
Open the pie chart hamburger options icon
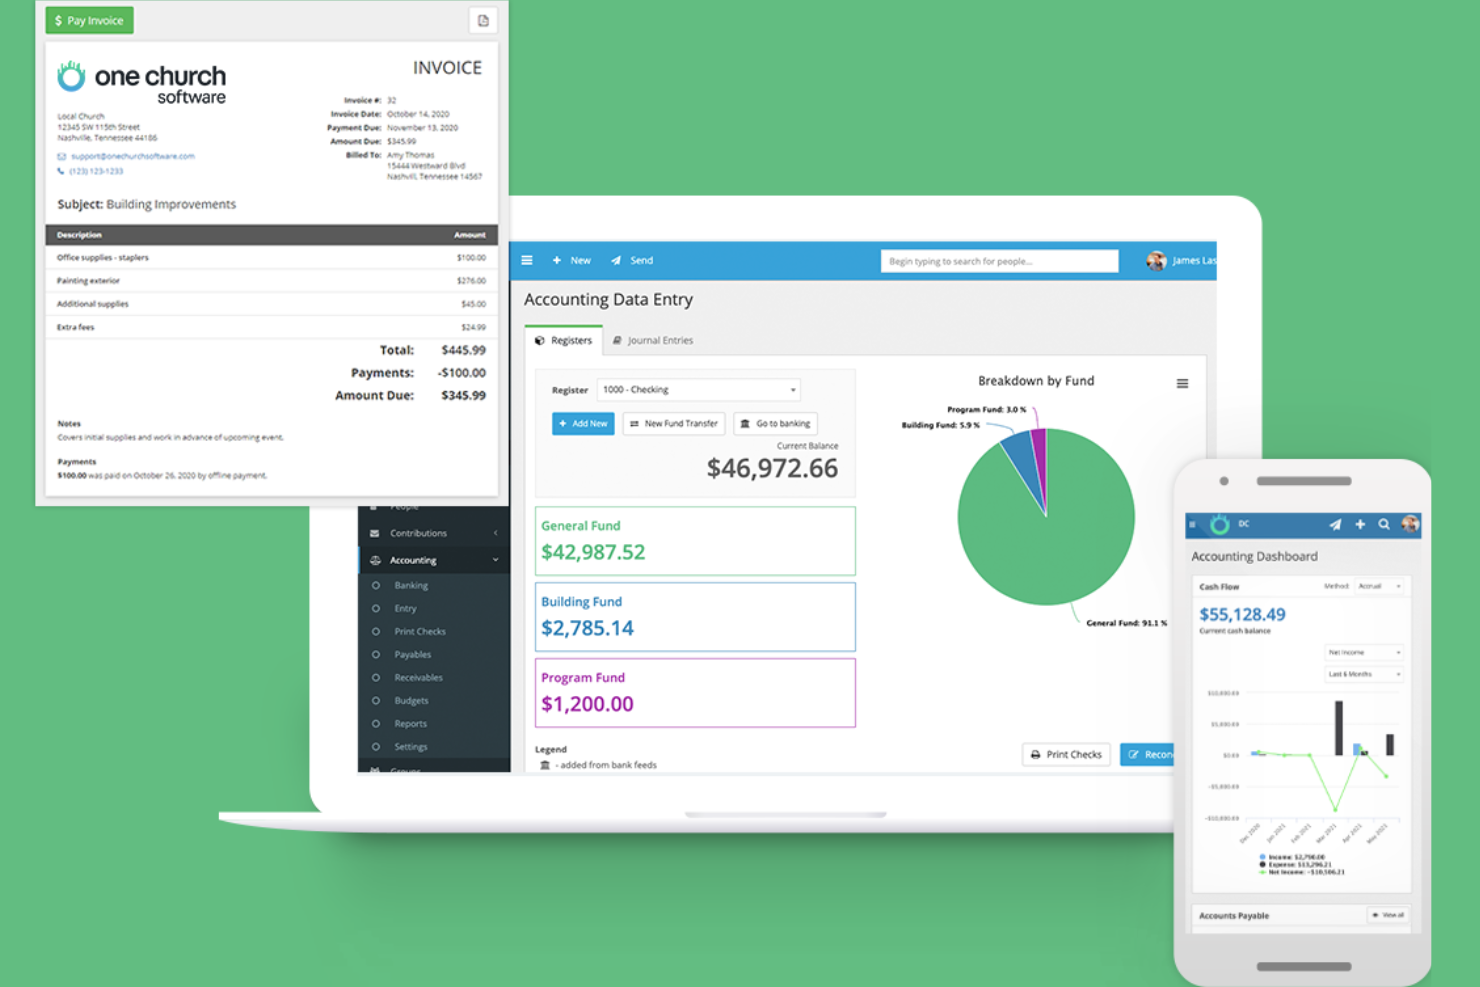click(1182, 383)
